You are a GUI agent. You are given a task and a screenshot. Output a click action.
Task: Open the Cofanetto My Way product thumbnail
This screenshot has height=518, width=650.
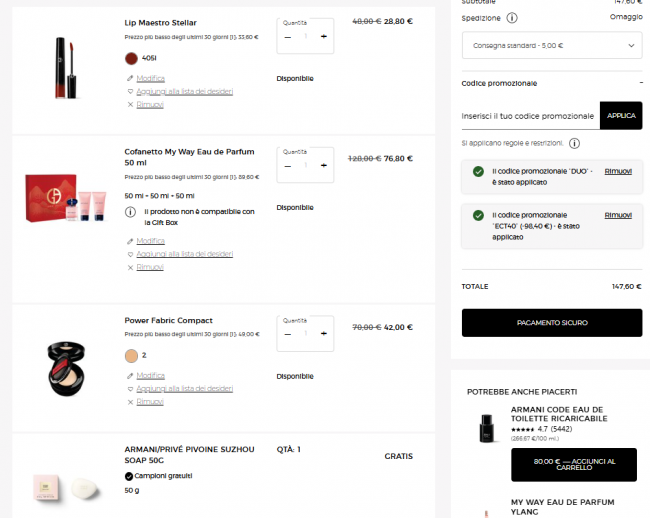point(65,198)
